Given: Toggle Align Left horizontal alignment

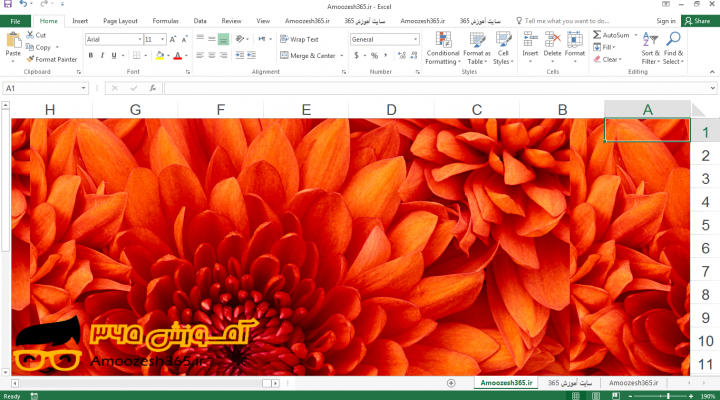Looking at the screenshot, I should (x=200, y=56).
